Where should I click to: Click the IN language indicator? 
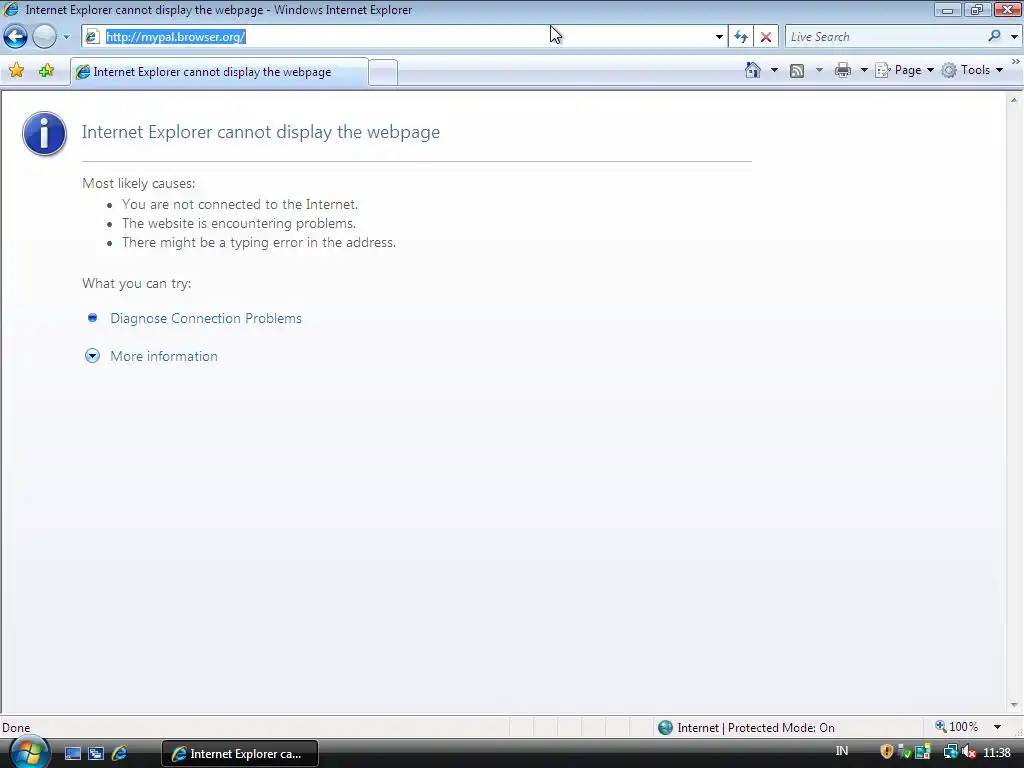842,751
